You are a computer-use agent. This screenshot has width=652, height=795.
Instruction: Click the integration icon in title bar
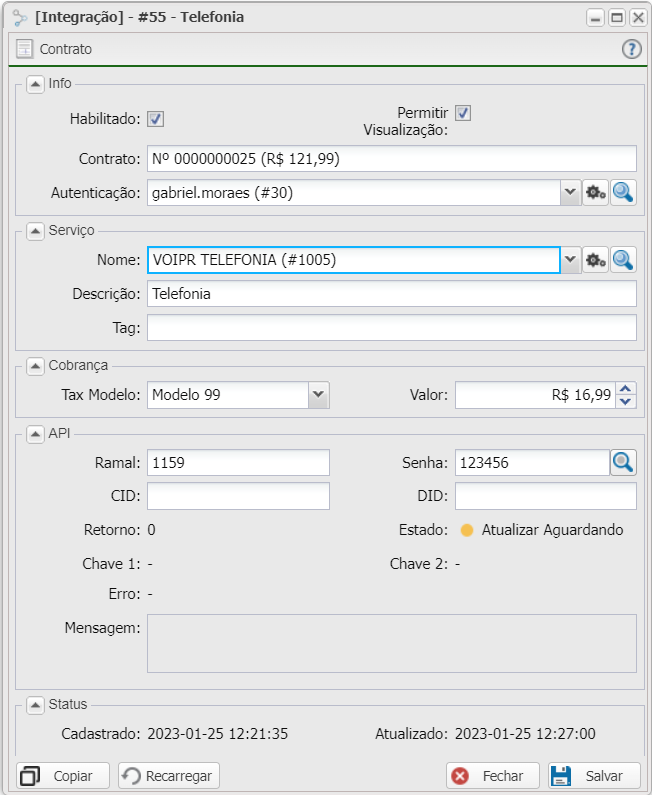[x=20, y=17]
